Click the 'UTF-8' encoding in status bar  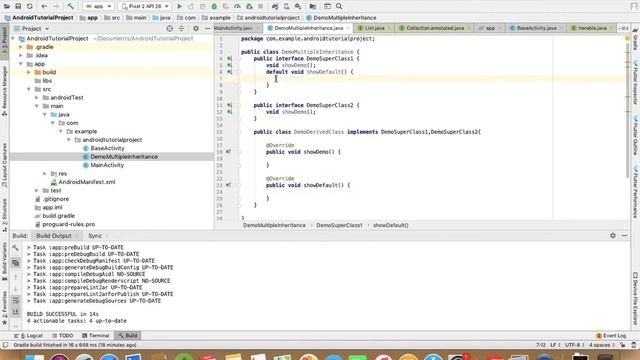[x=573, y=345]
